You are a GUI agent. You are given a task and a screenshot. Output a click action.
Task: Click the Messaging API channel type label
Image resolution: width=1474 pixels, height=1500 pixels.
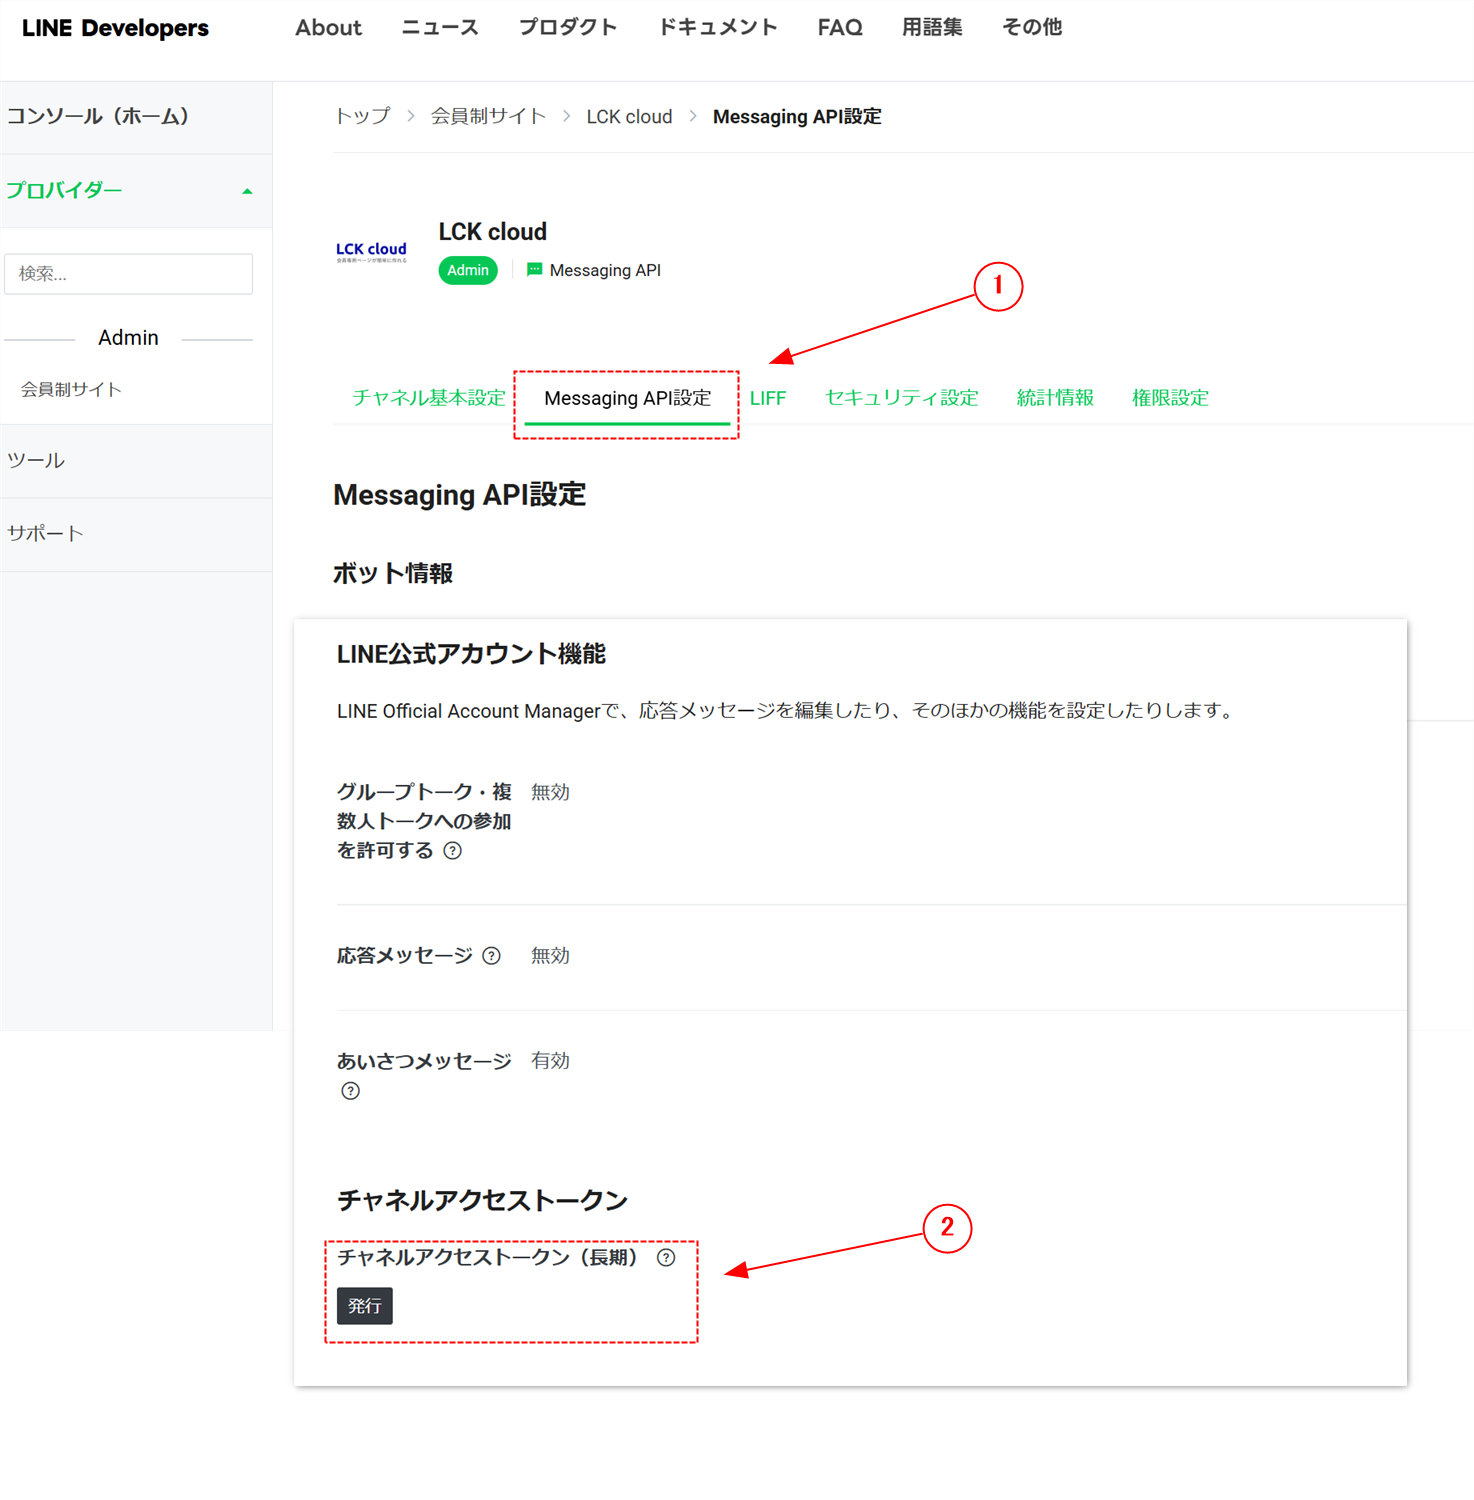pyautogui.click(x=605, y=271)
